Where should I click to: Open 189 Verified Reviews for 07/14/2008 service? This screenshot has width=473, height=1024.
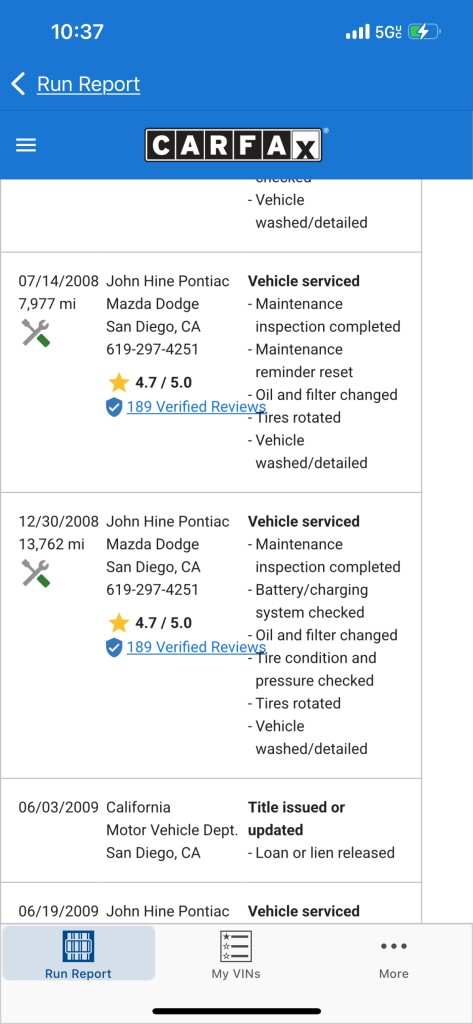(196, 407)
